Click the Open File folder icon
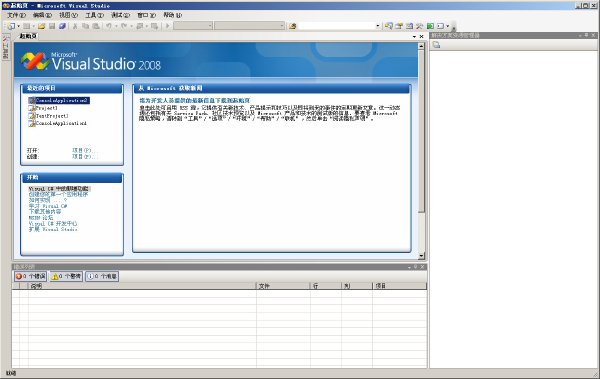The image size is (600, 379). [x=41, y=26]
